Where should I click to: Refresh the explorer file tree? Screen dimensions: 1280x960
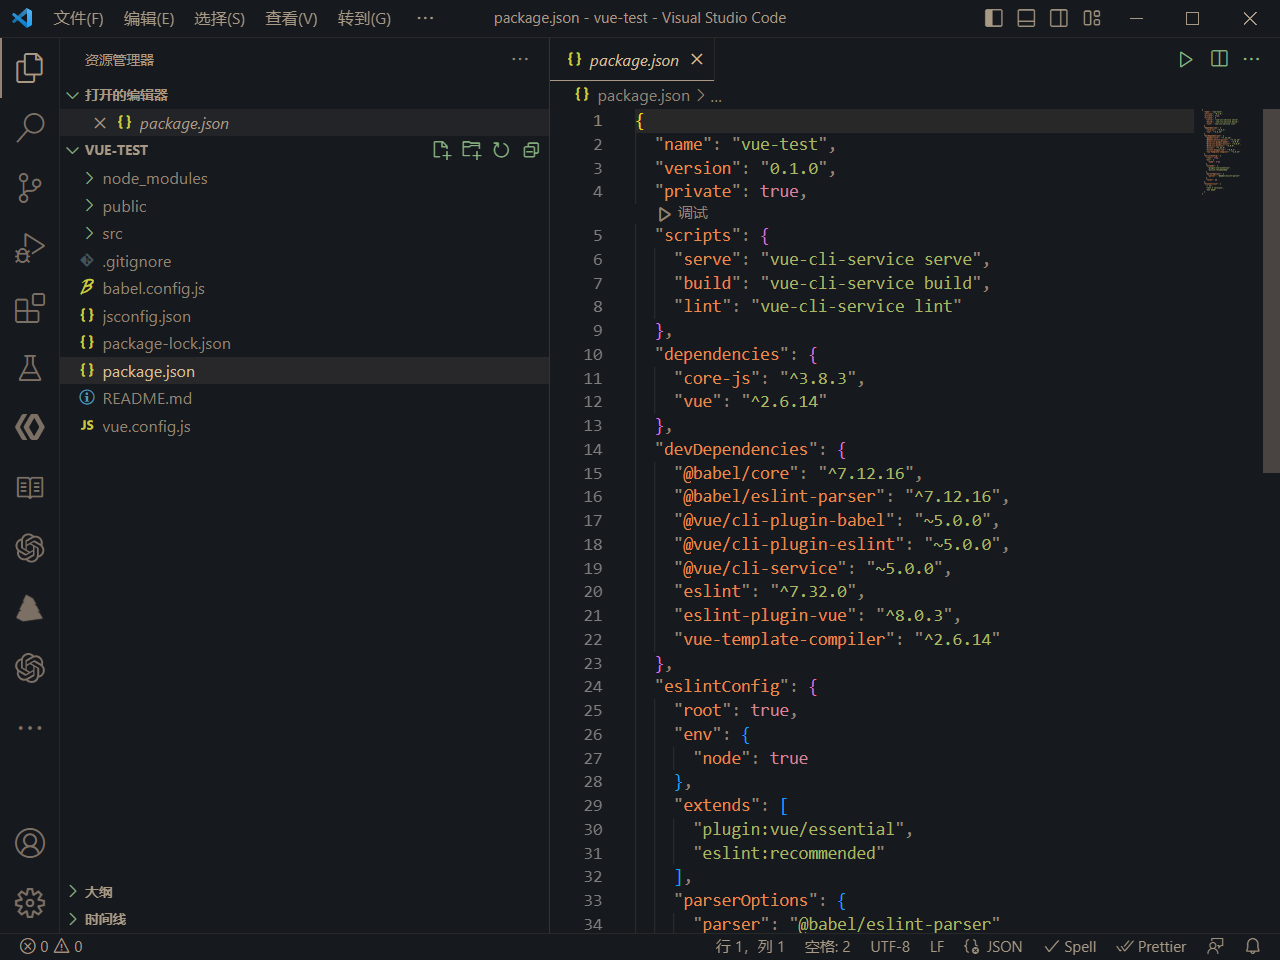(501, 150)
